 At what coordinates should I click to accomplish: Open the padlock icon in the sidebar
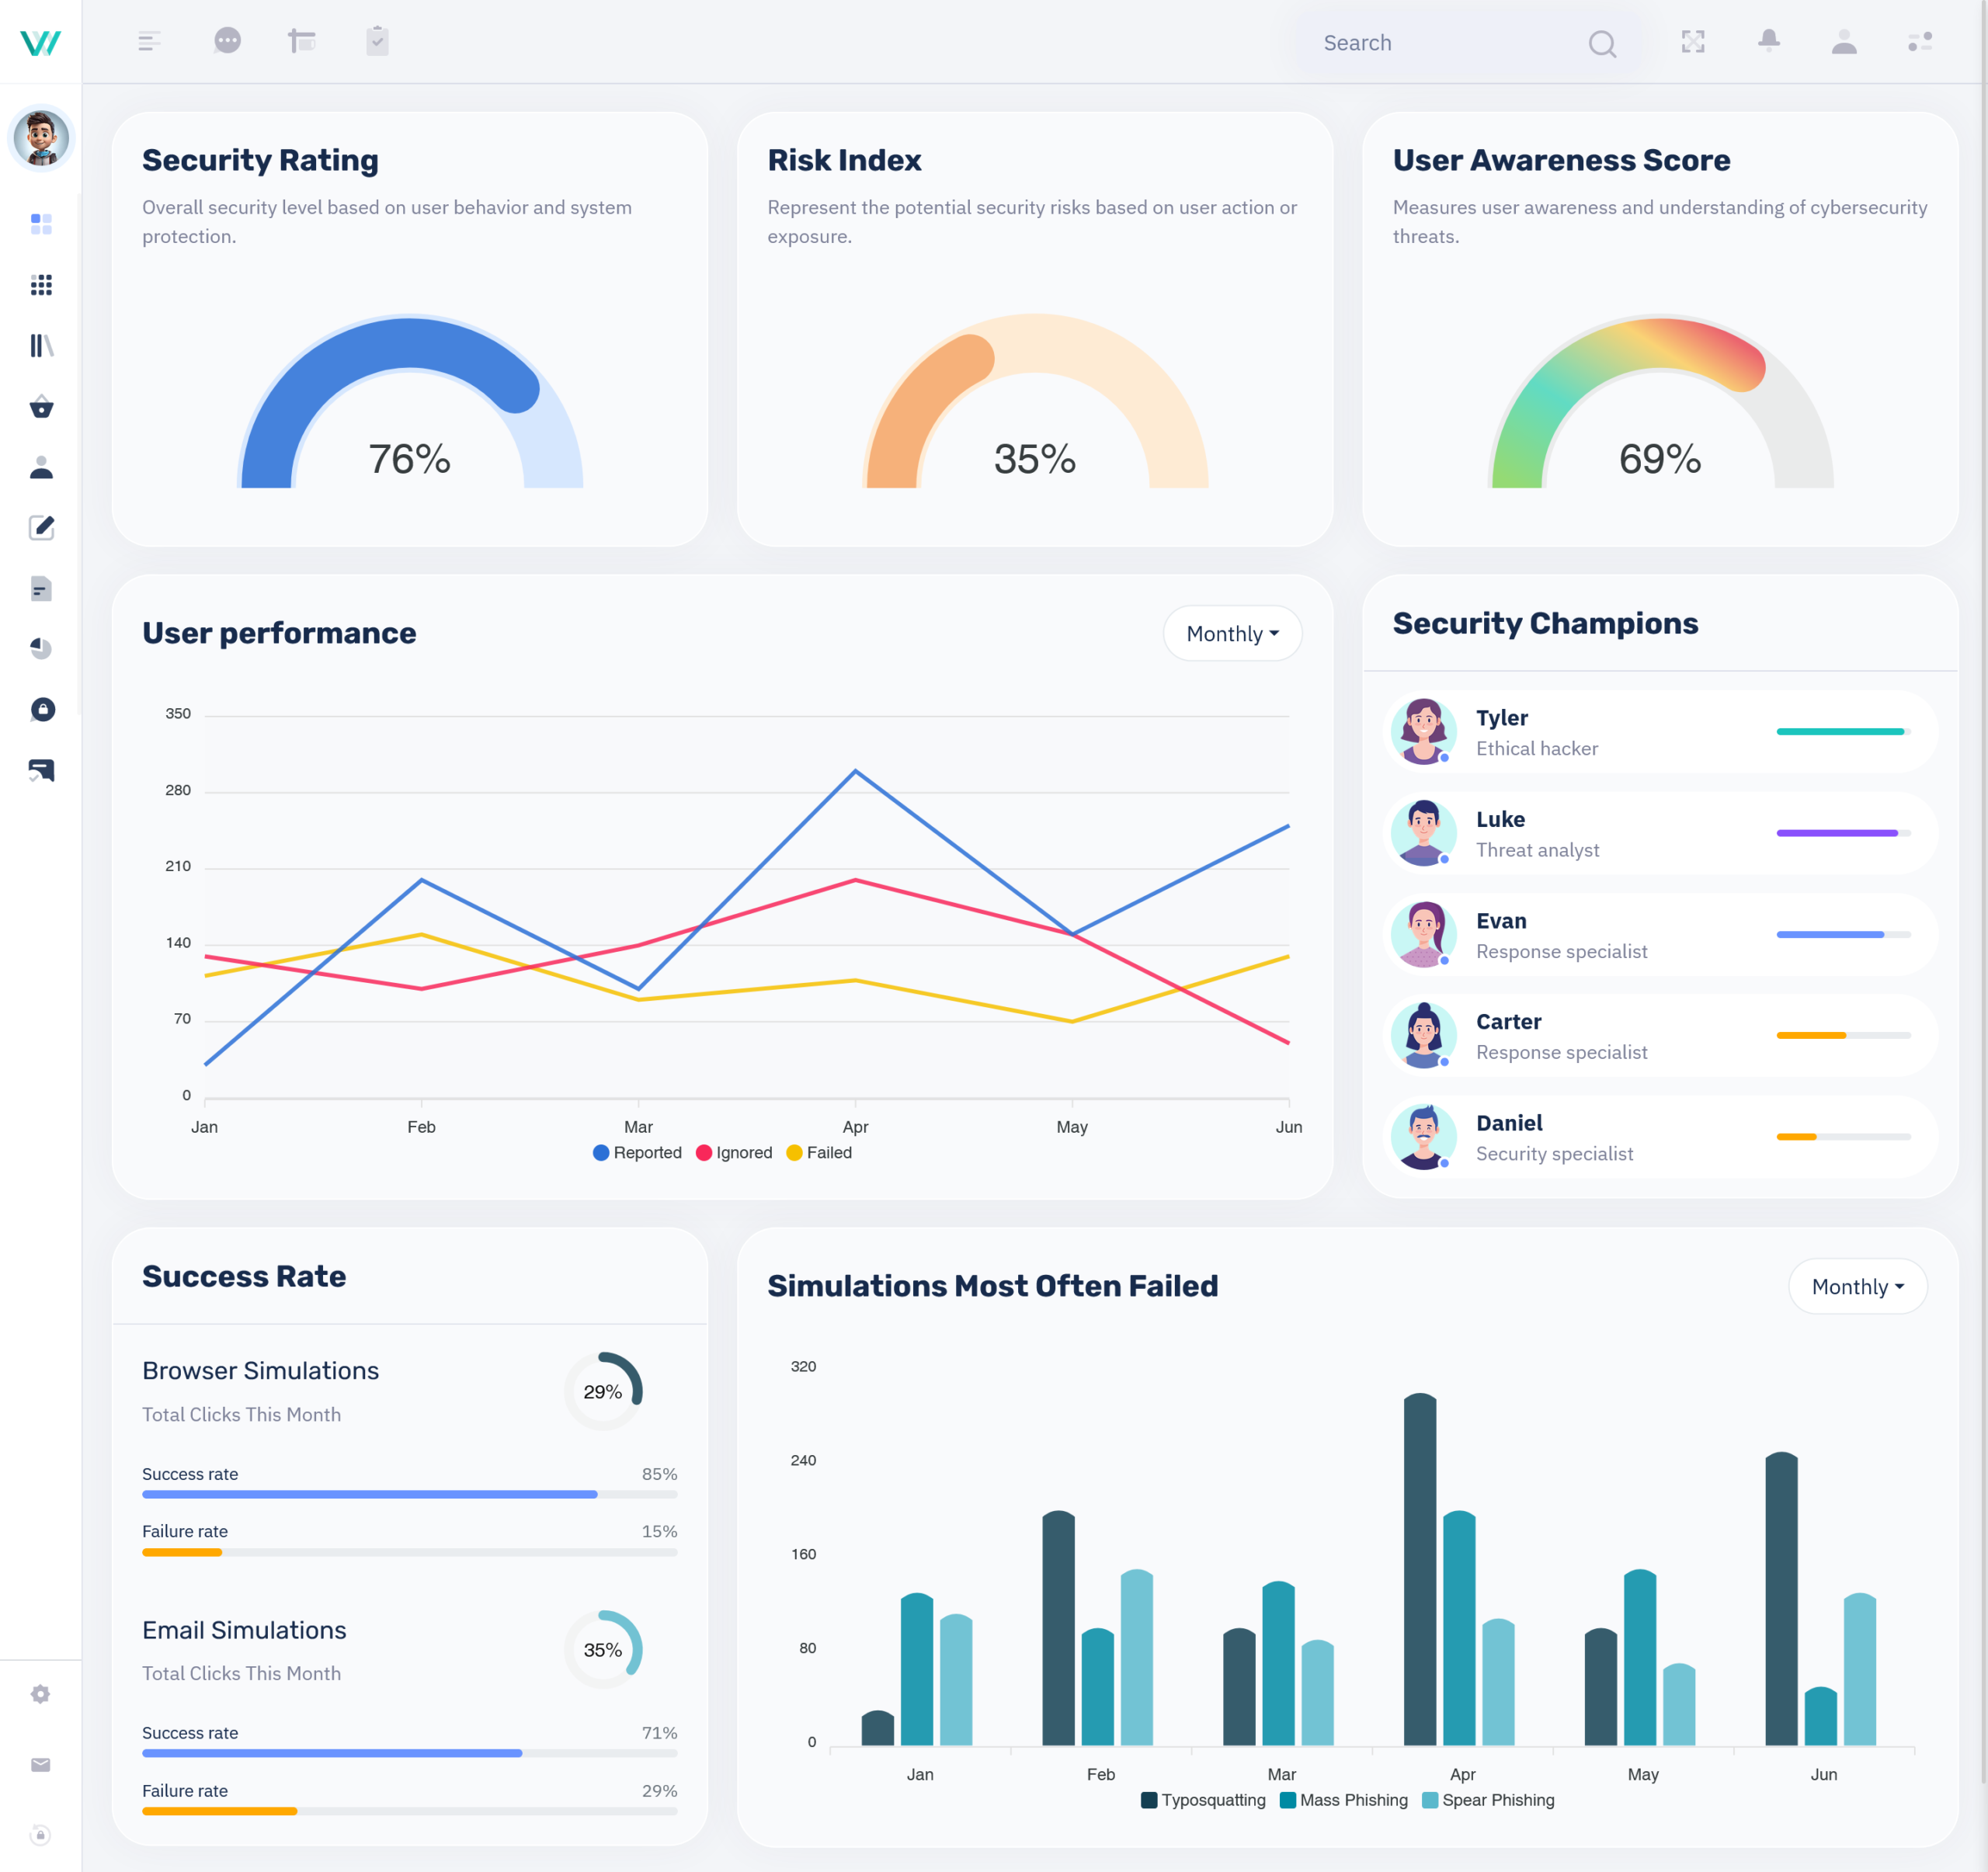tap(41, 710)
